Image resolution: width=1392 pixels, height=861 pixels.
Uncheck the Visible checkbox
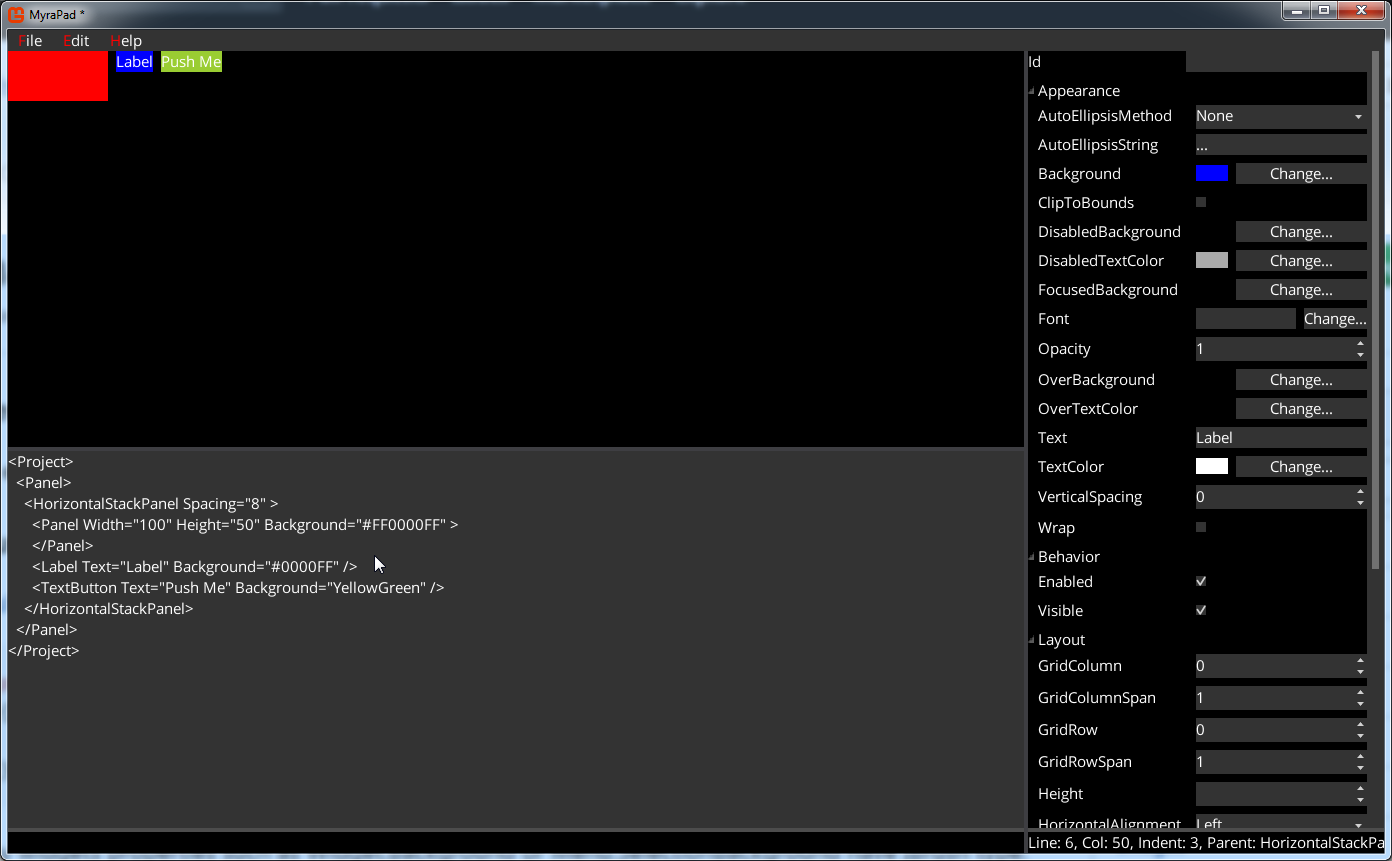1201,610
